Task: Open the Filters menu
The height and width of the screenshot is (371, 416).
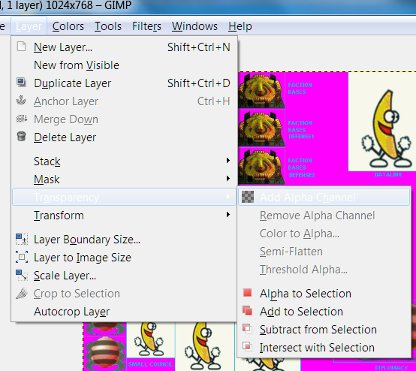Action: tap(146, 26)
